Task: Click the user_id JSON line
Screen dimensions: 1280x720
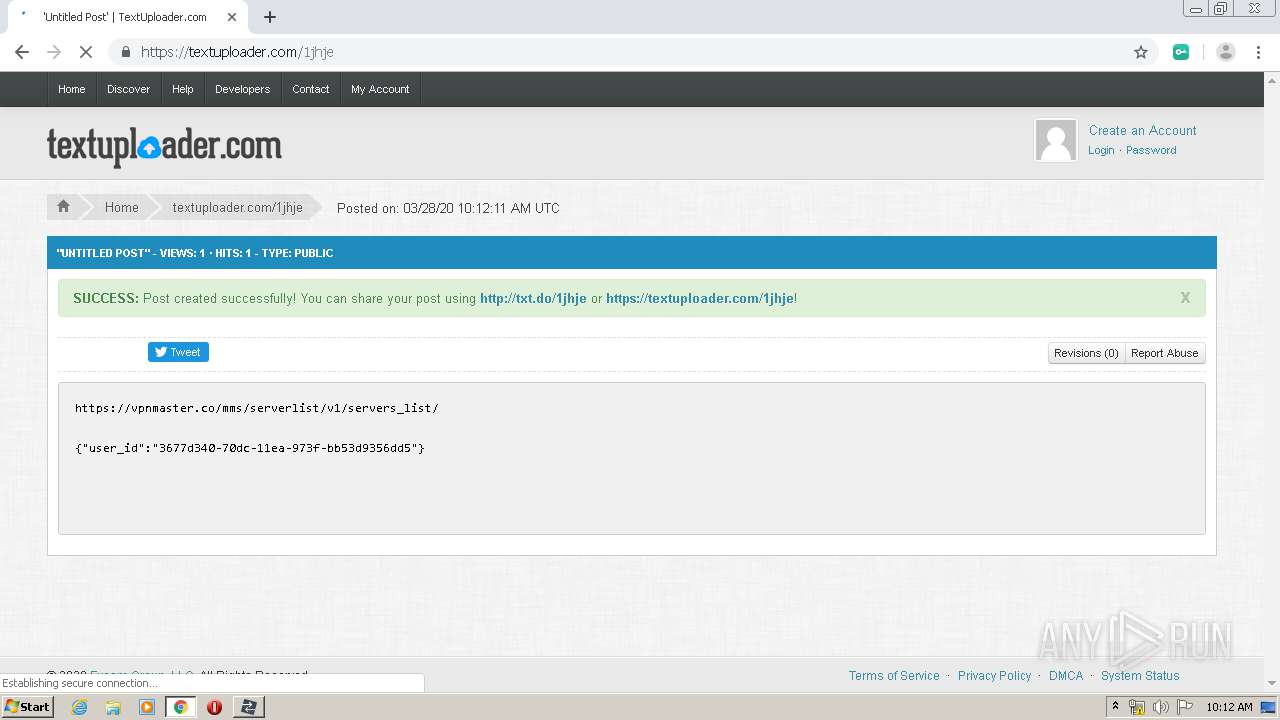Action: click(x=250, y=448)
